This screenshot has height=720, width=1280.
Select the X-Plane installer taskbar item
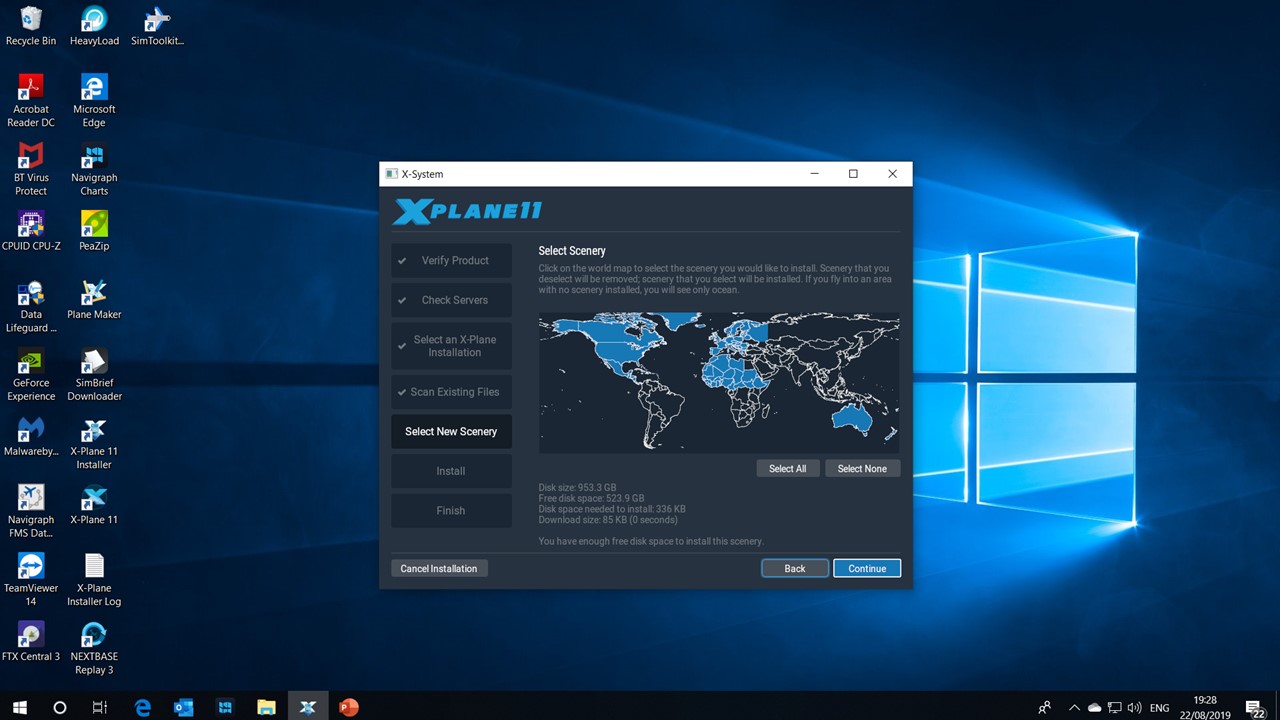[307, 707]
